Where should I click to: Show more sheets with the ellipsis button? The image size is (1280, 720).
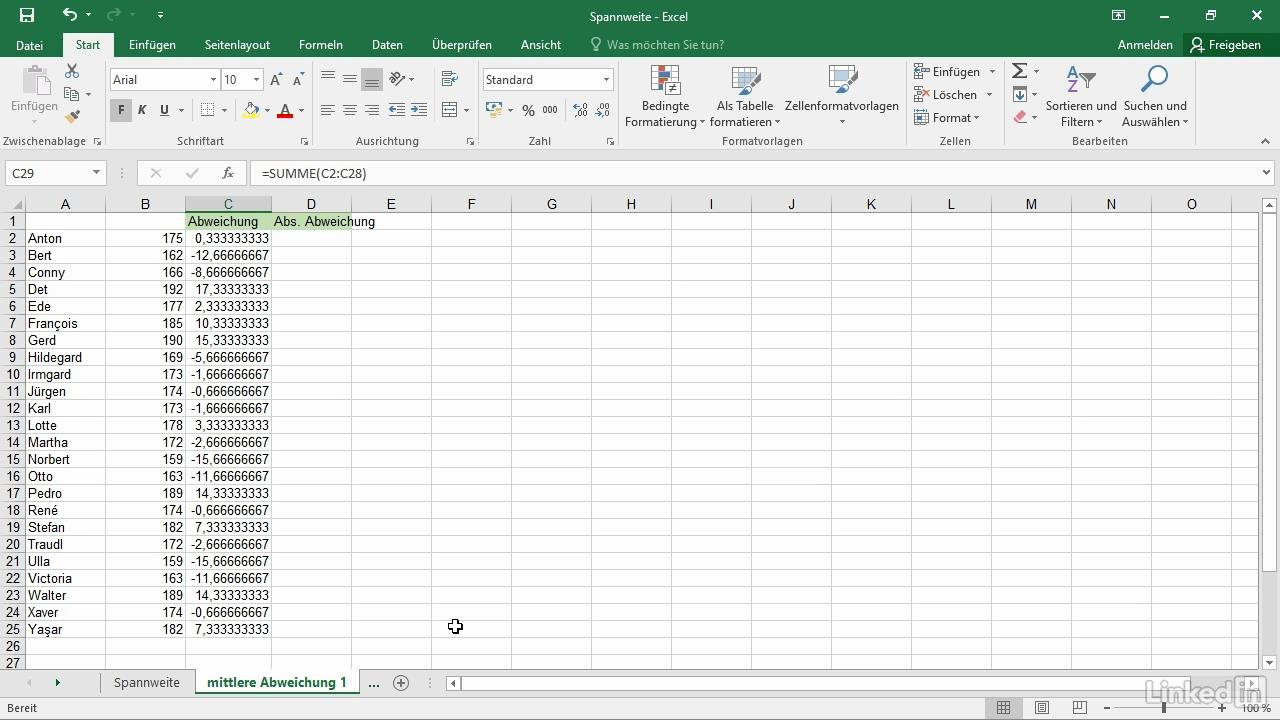374,683
